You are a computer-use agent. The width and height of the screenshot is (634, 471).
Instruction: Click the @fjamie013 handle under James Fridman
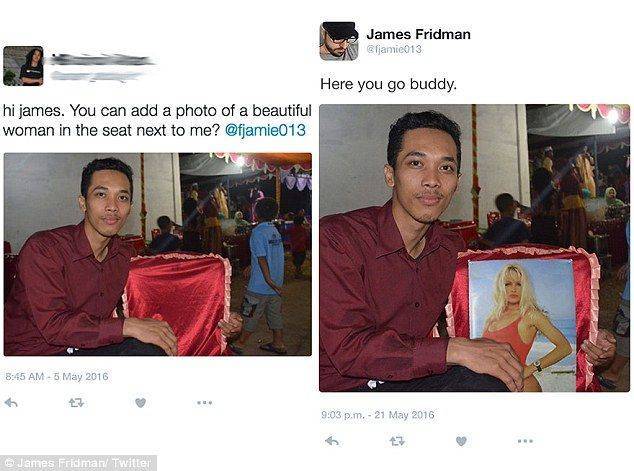pos(394,49)
